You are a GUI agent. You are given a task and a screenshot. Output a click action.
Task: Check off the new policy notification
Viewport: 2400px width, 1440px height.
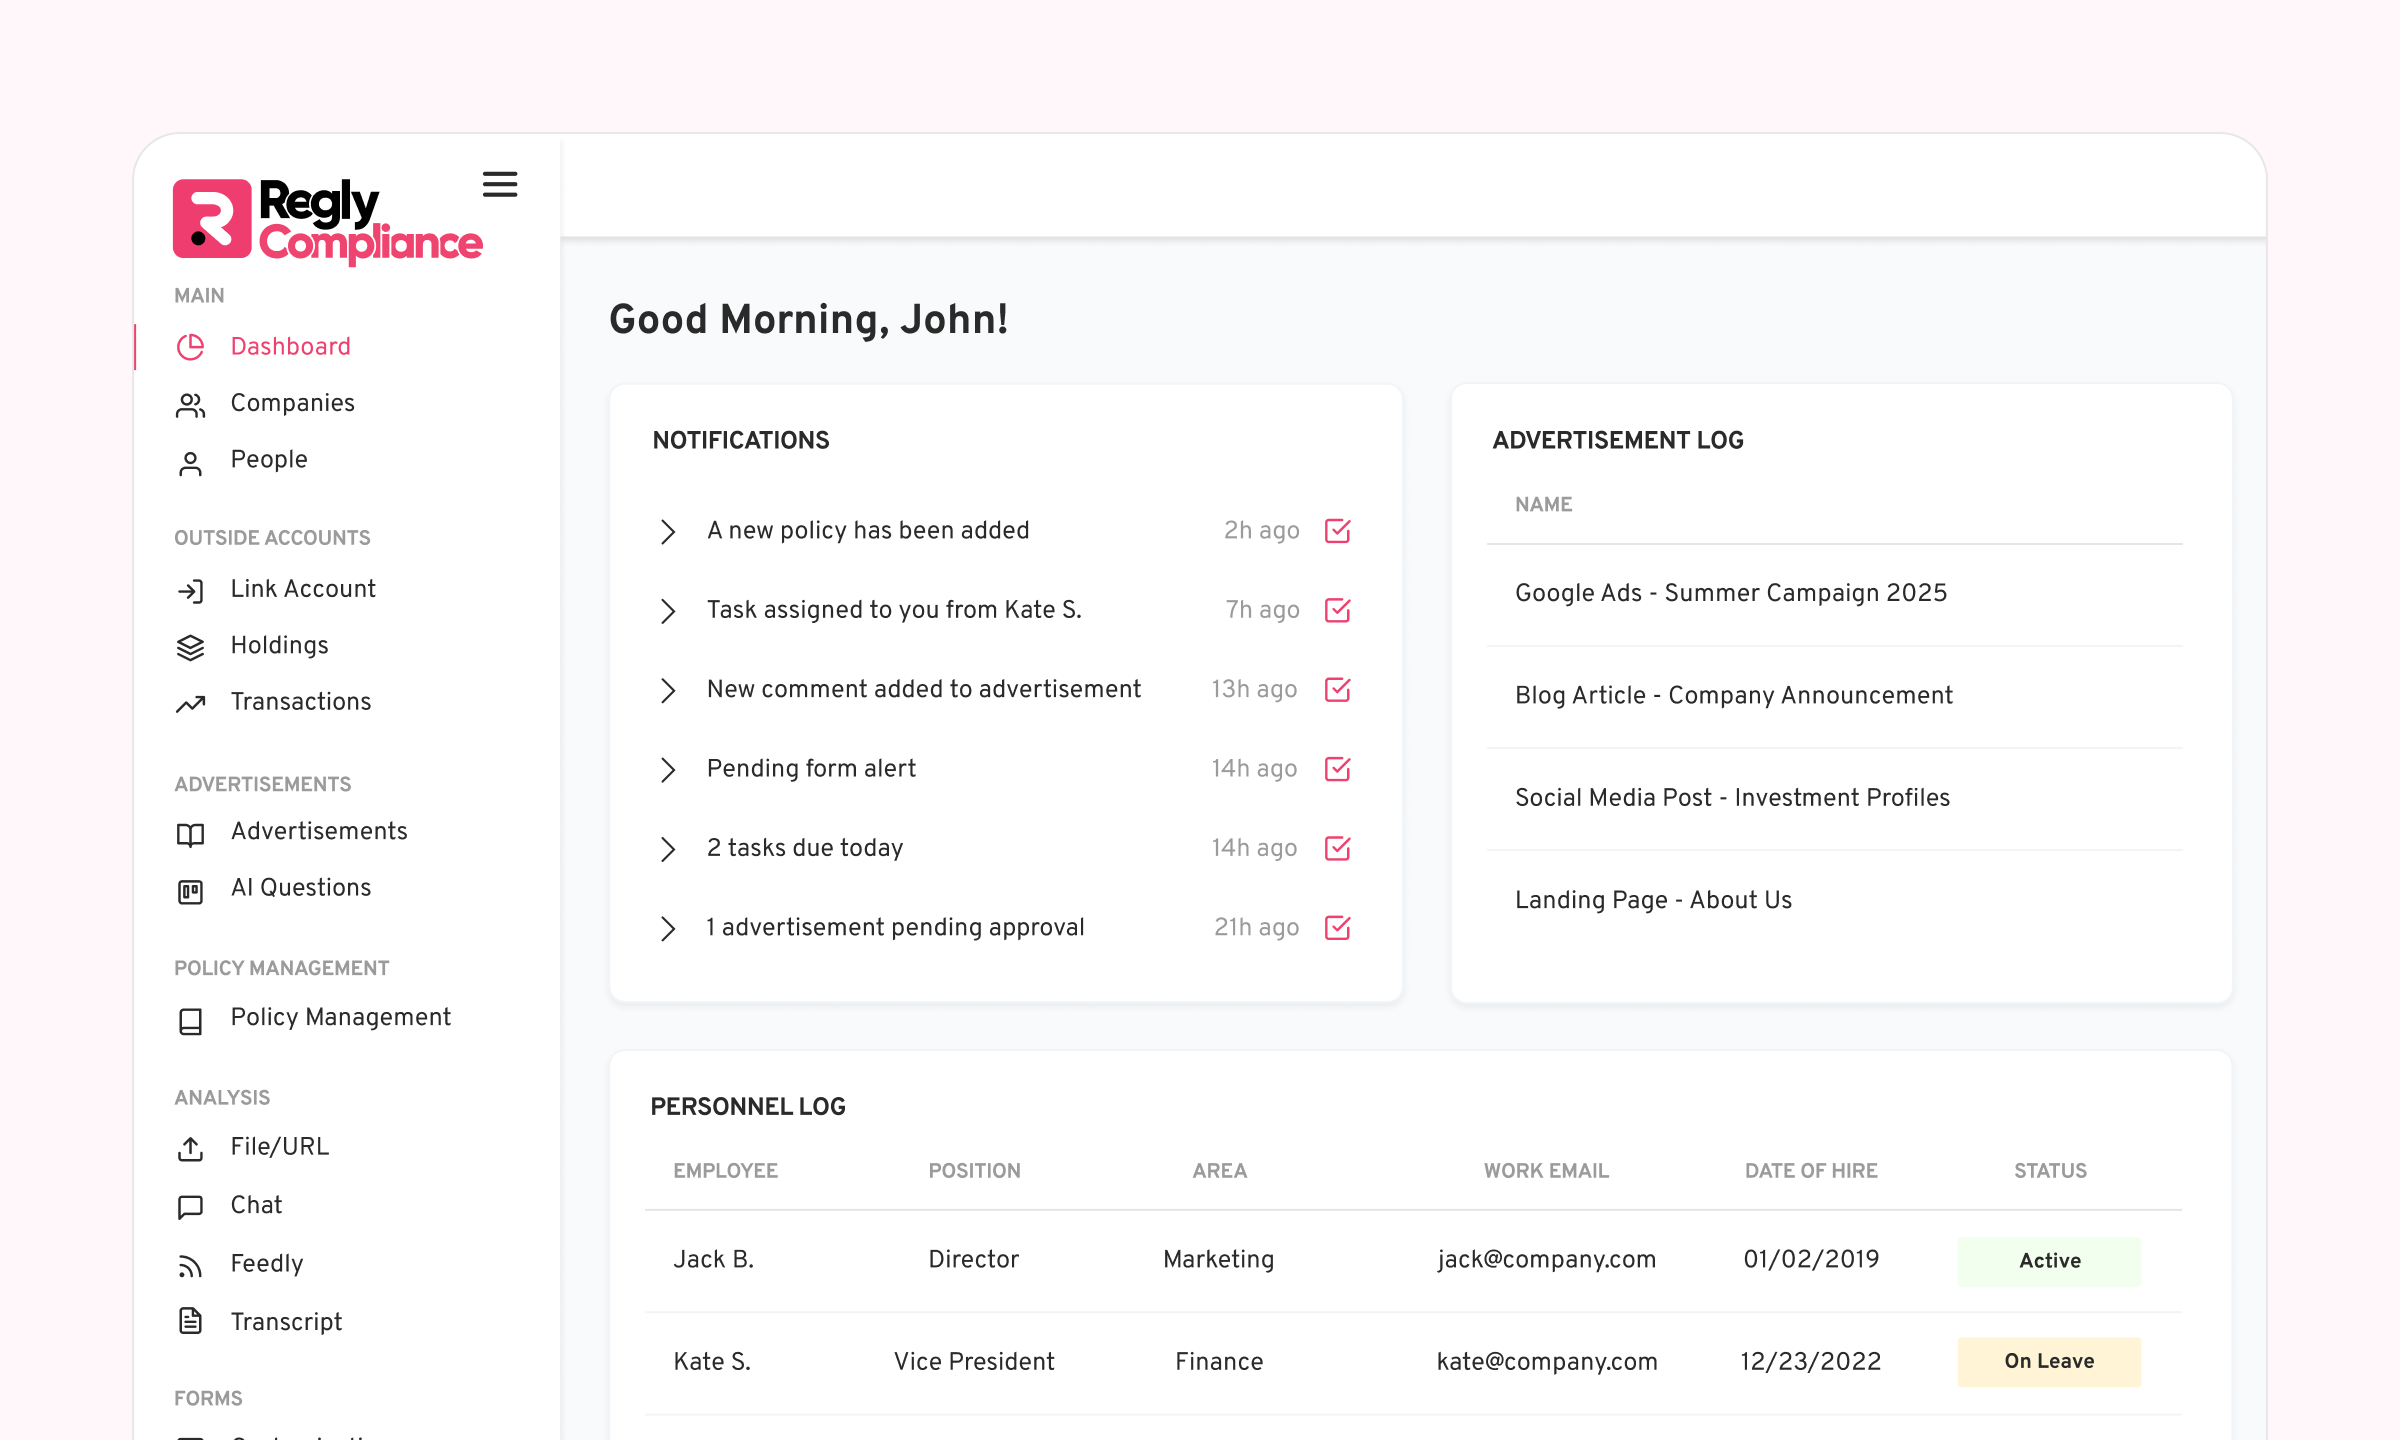[1337, 531]
